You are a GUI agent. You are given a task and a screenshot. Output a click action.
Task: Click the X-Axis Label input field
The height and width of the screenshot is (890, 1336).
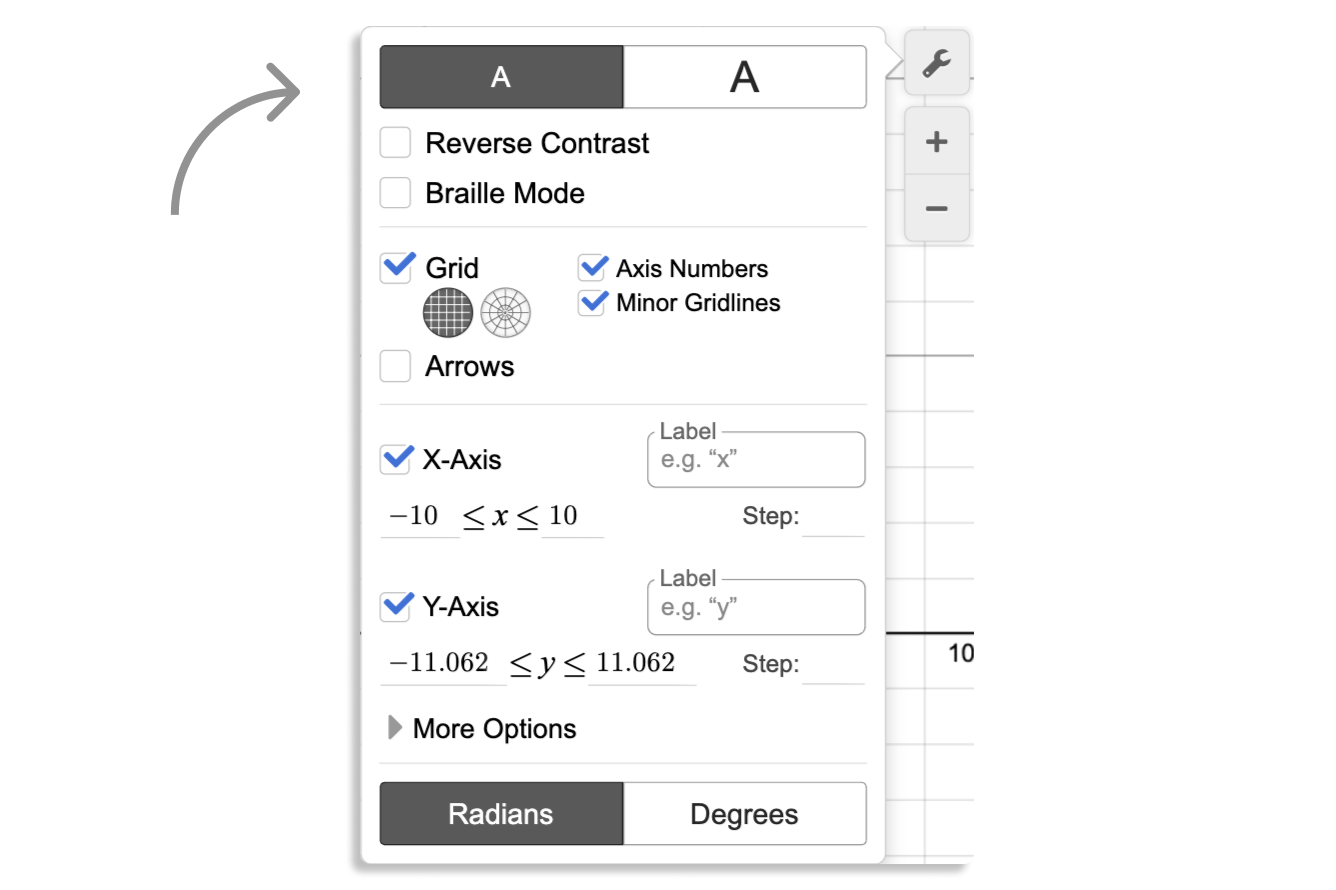[756, 461]
